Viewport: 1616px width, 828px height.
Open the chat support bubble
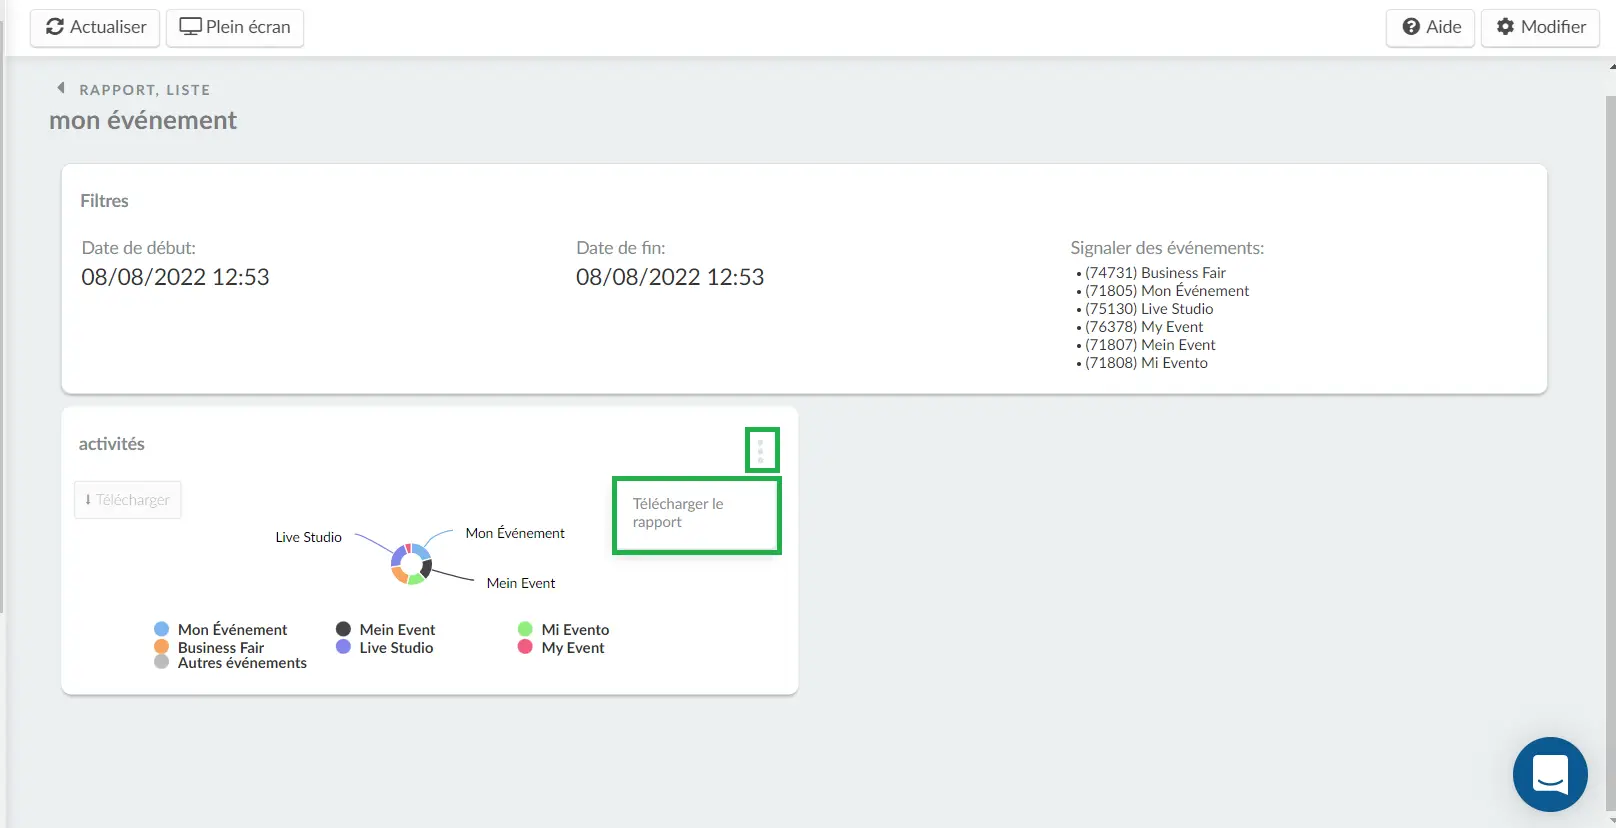[x=1550, y=774]
